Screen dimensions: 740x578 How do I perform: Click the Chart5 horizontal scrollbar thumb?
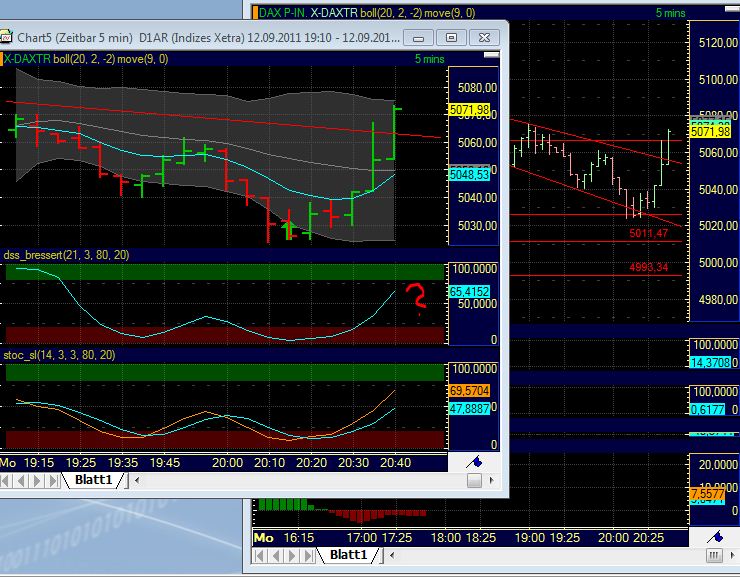pos(474,481)
